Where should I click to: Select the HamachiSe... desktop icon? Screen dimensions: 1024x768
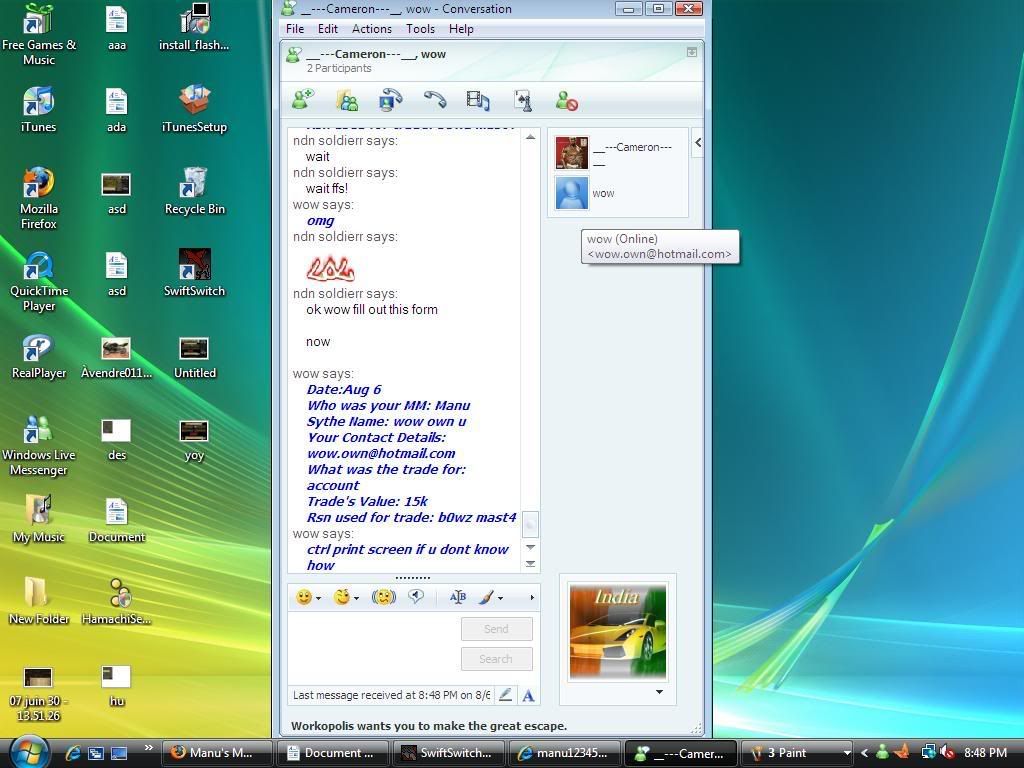pos(117,601)
